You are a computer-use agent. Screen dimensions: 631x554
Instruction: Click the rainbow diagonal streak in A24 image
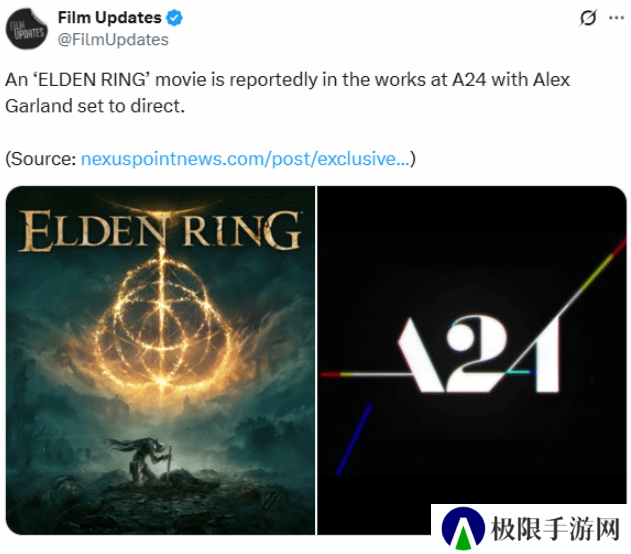[592, 276]
